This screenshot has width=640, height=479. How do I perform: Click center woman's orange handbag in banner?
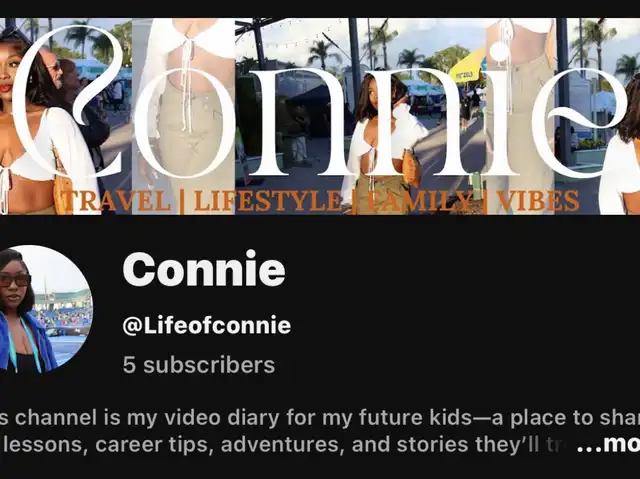point(413,168)
